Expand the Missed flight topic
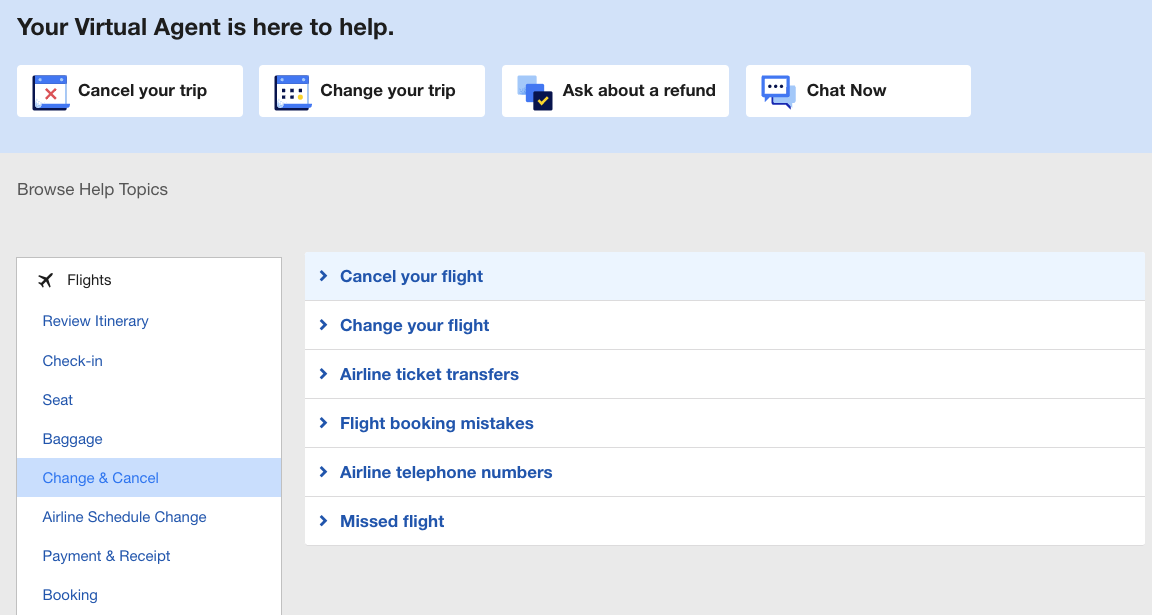 click(x=392, y=521)
